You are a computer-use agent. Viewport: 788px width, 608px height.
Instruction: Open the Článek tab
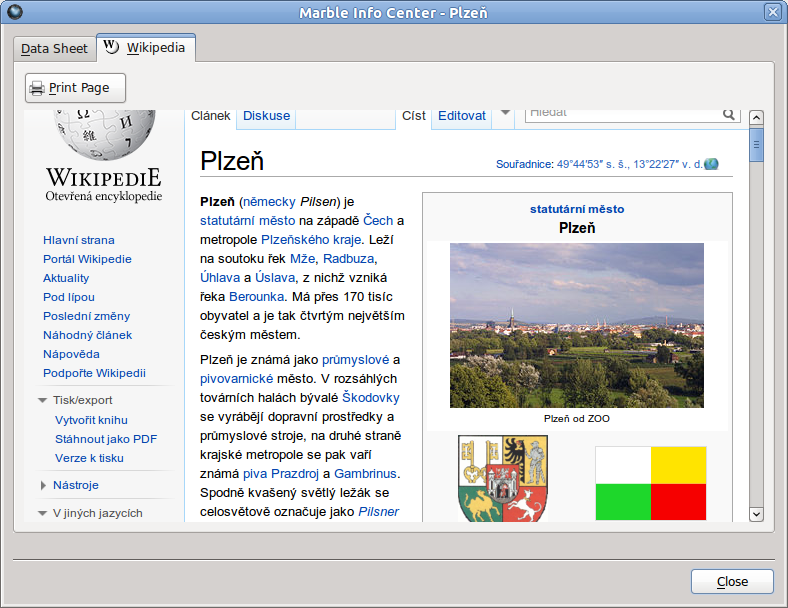(211, 116)
